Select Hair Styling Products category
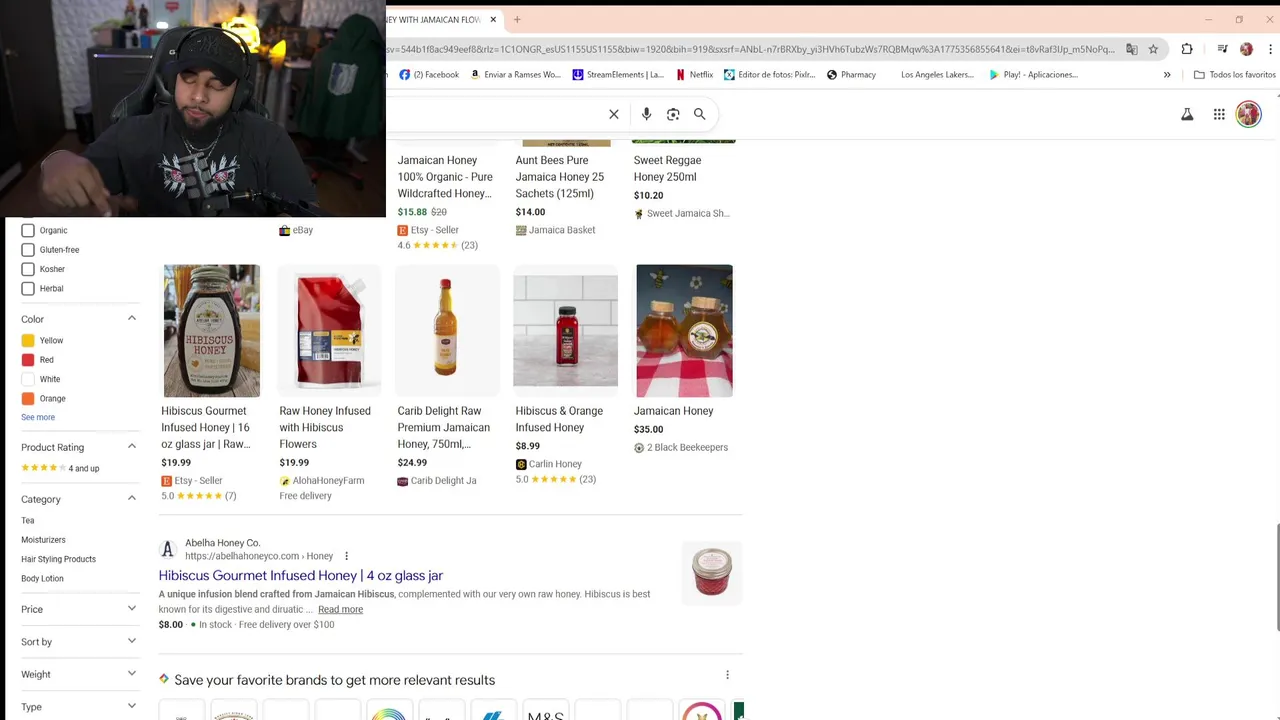Viewport: 1280px width, 720px height. 58,559
